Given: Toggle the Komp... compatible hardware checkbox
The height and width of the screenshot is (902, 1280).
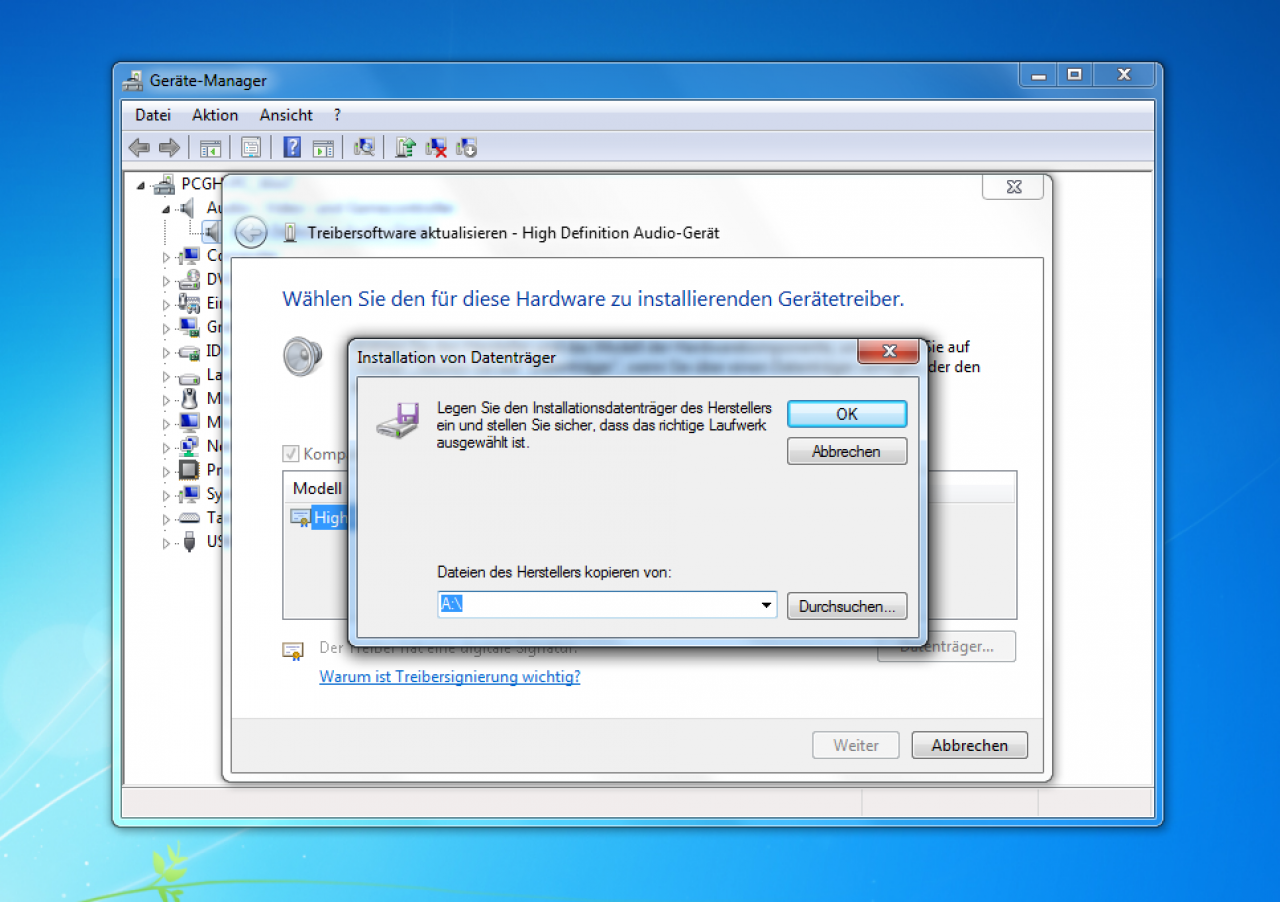Looking at the screenshot, I should coord(291,454).
